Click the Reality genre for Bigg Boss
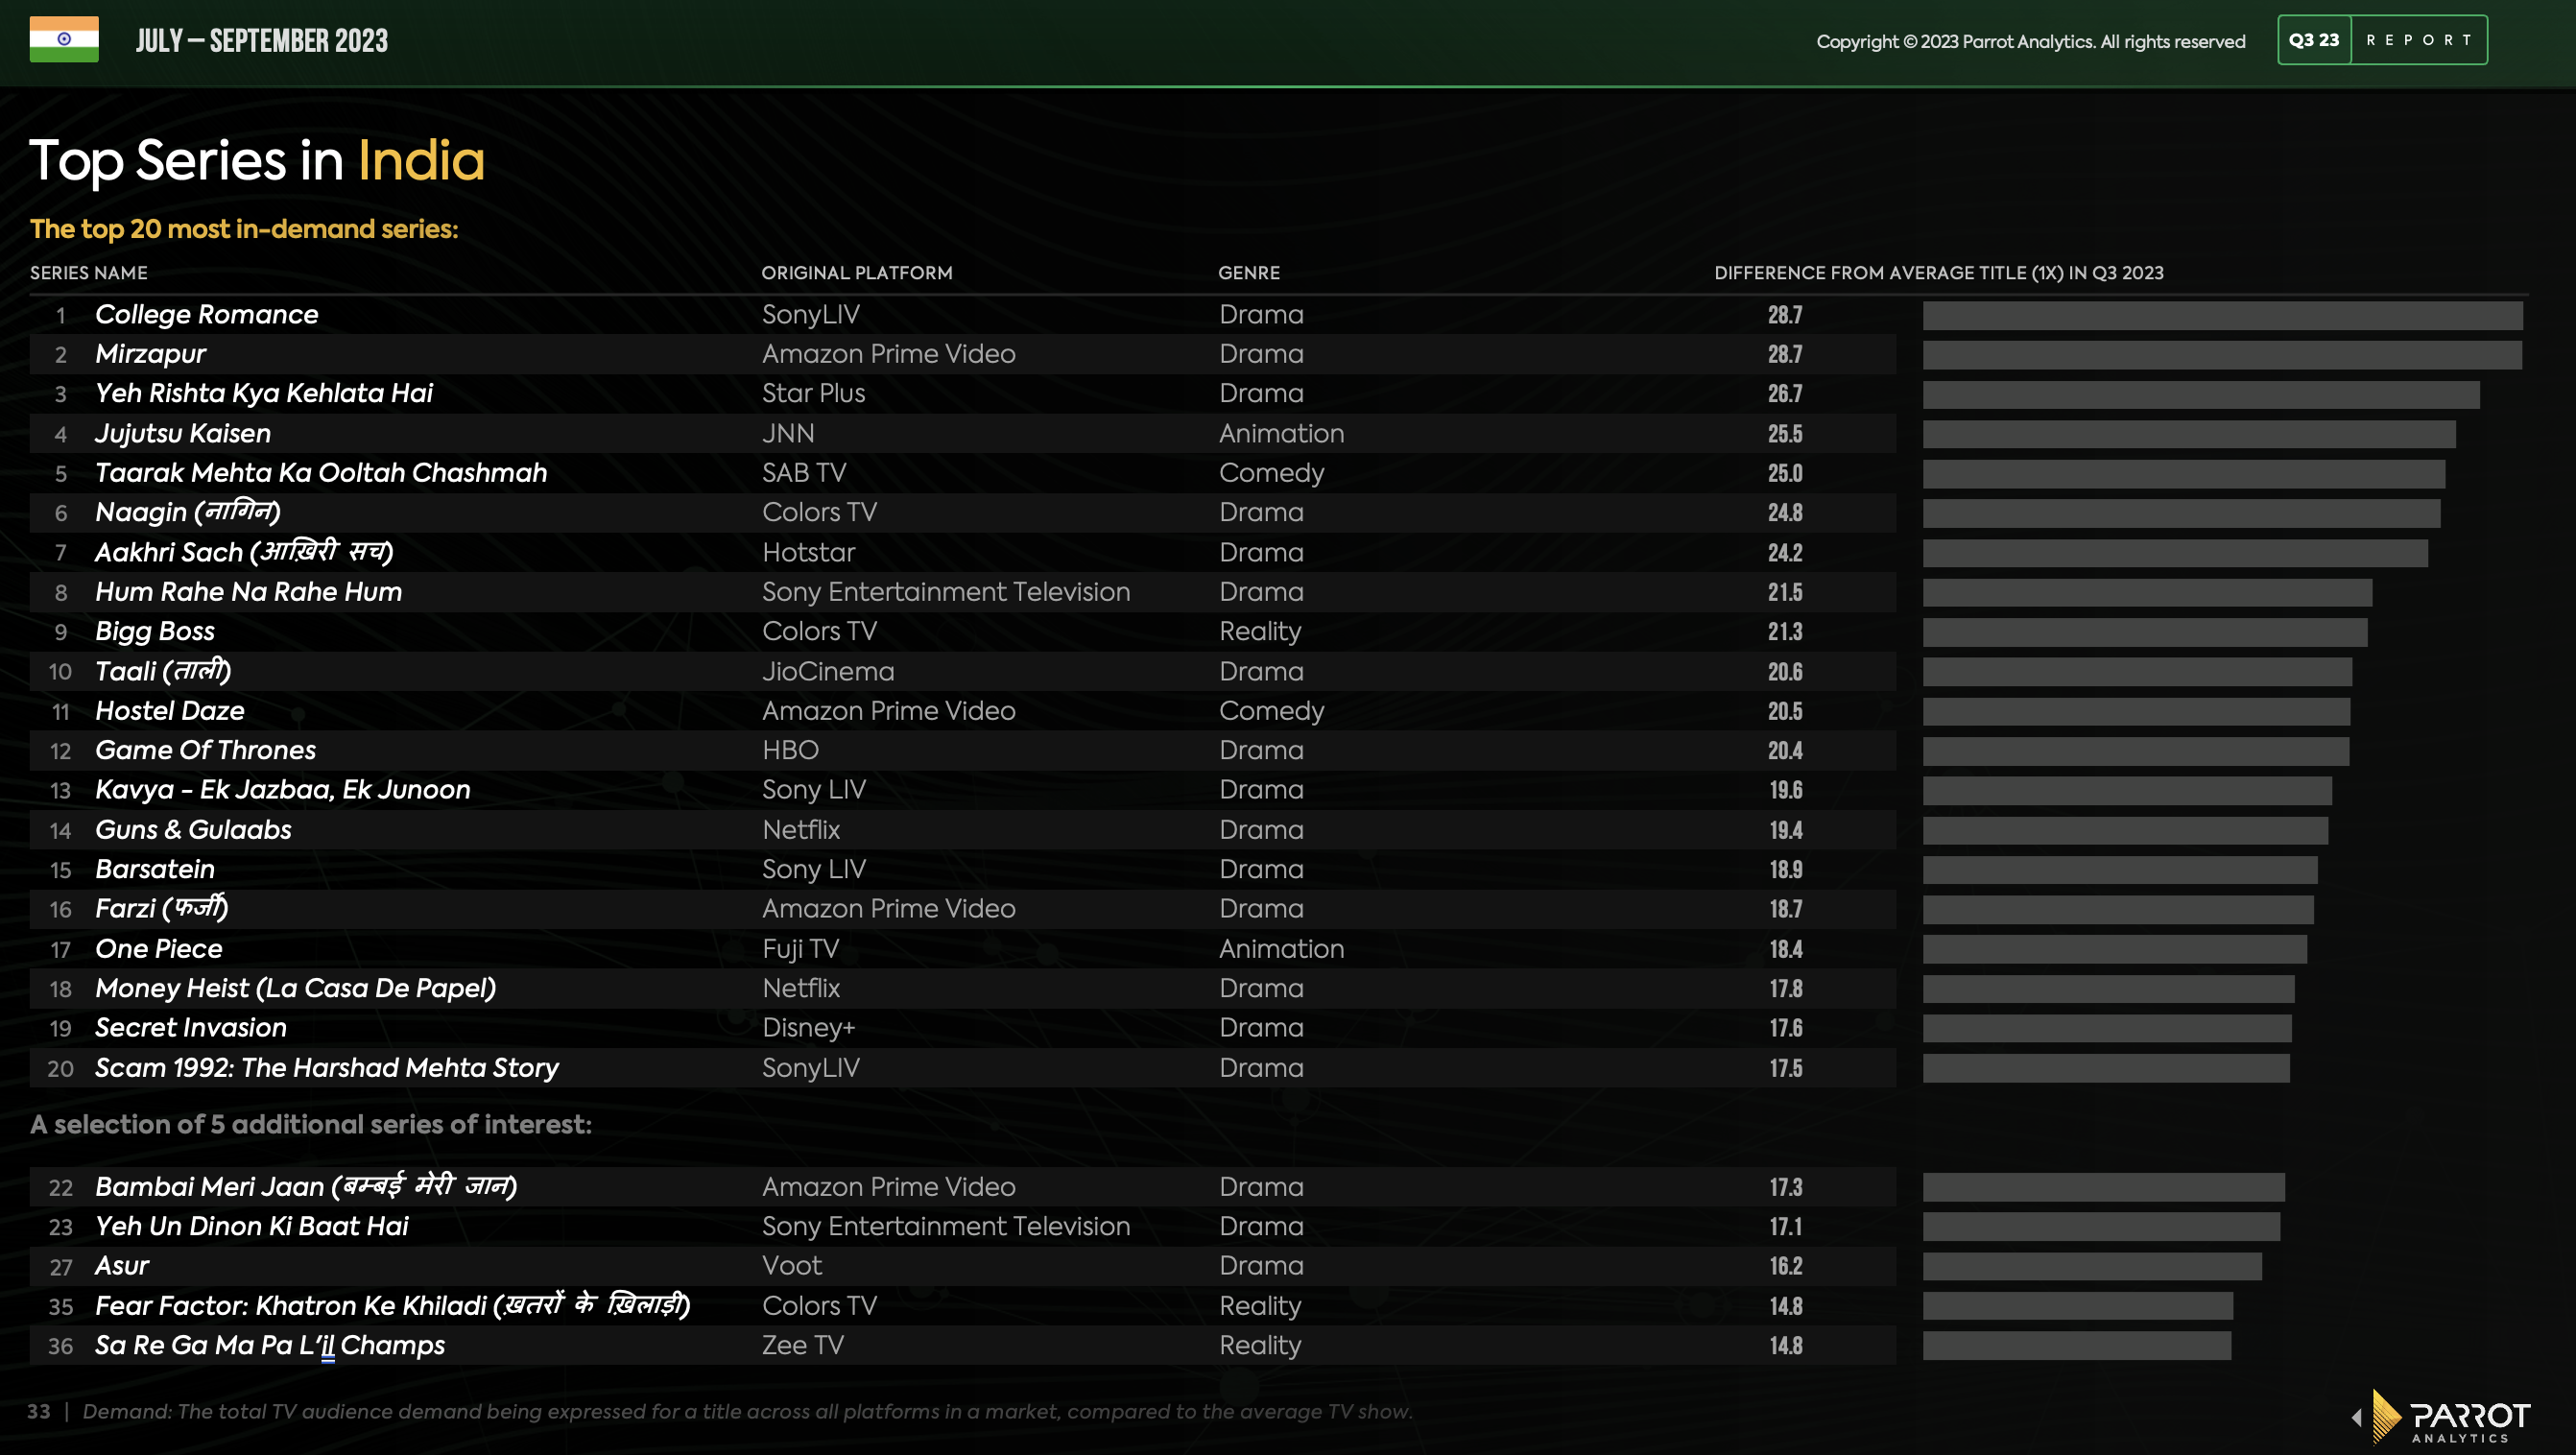Image resolution: width=2576 pixels, height=1455 pixels. point(1260,631)
